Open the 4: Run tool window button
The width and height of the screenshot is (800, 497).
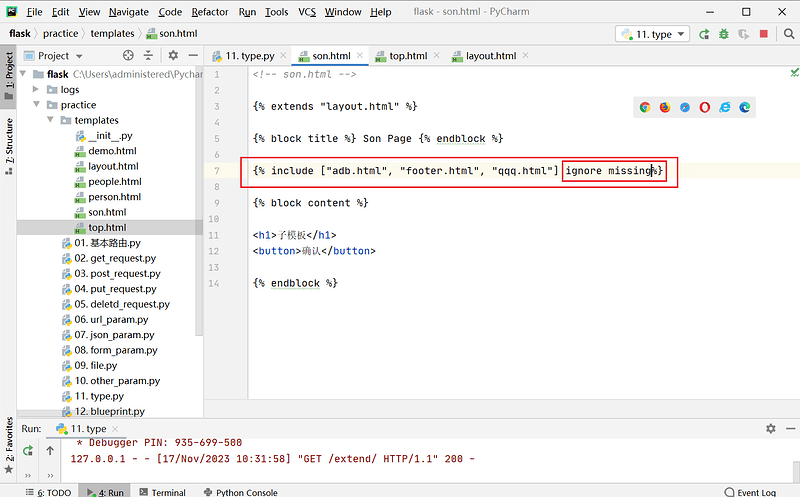[105, 492]
